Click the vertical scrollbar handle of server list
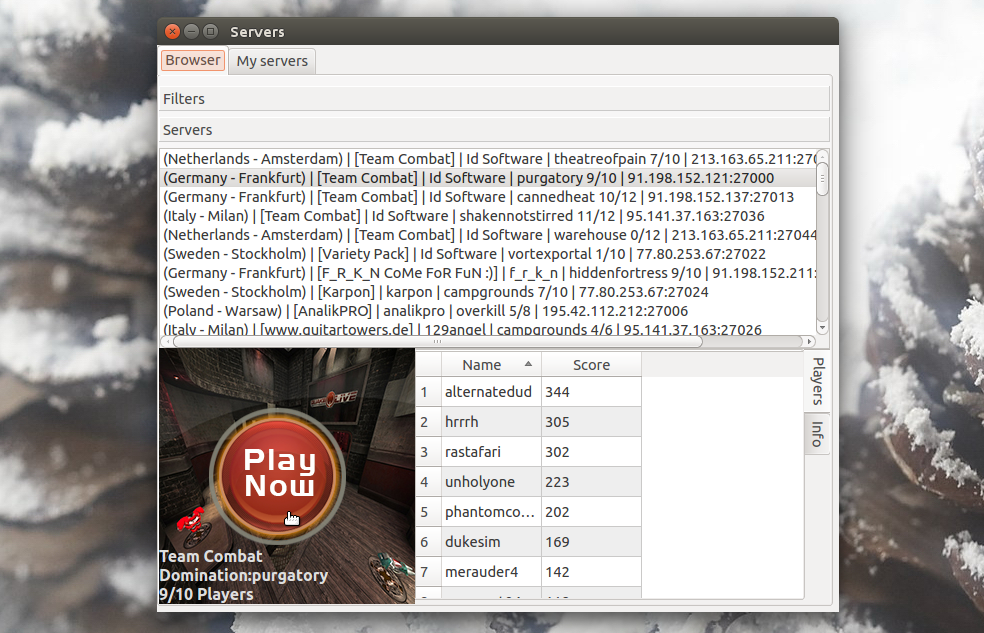 click(823, 179)
